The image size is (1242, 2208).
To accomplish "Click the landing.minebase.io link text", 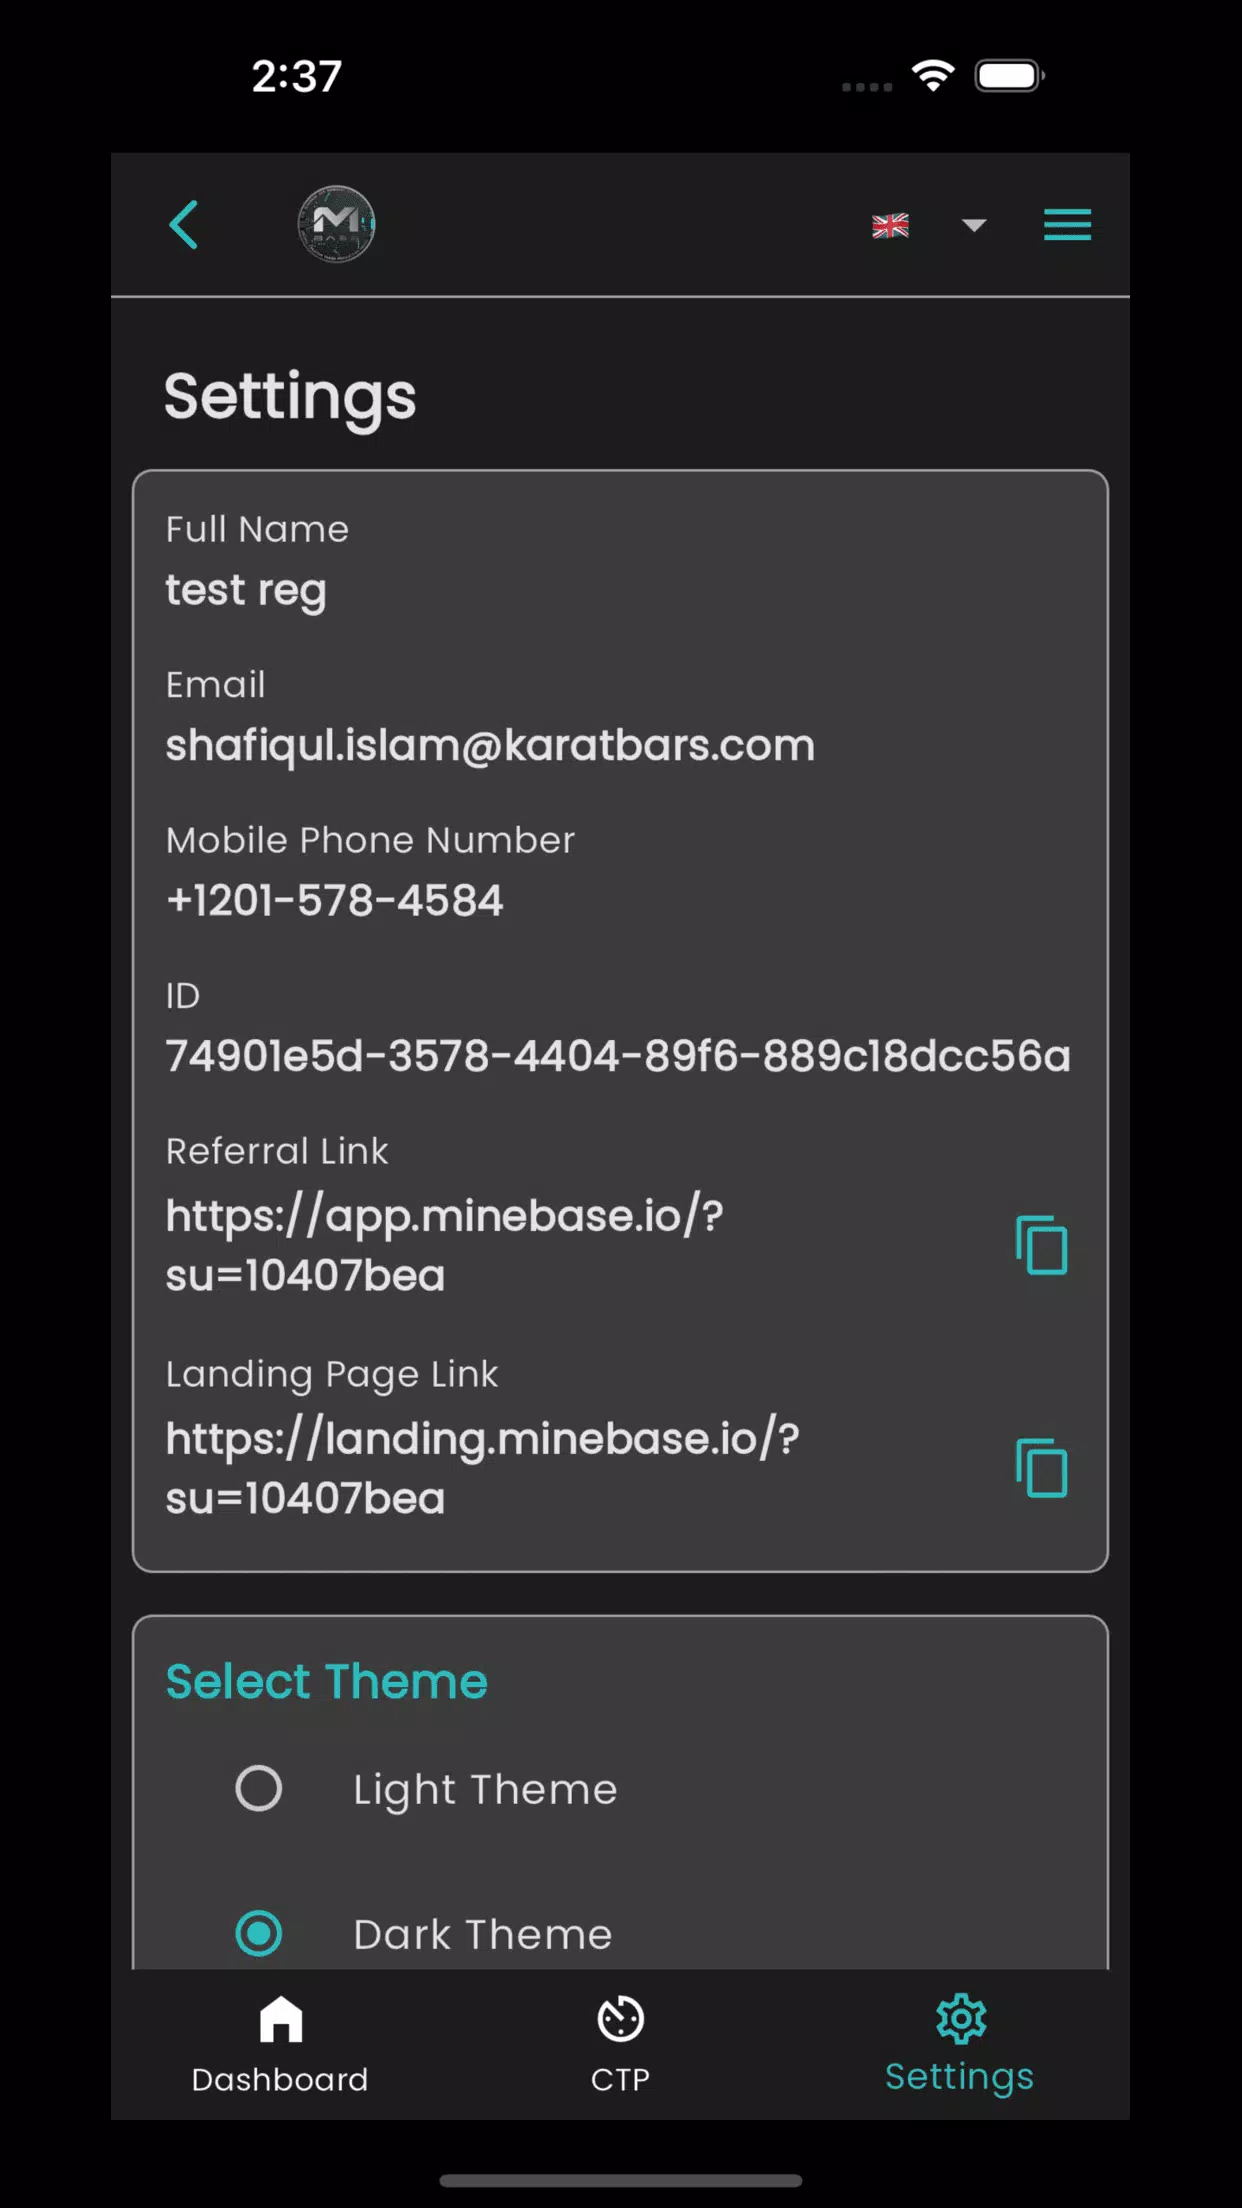I will [x=482, y=1468].
